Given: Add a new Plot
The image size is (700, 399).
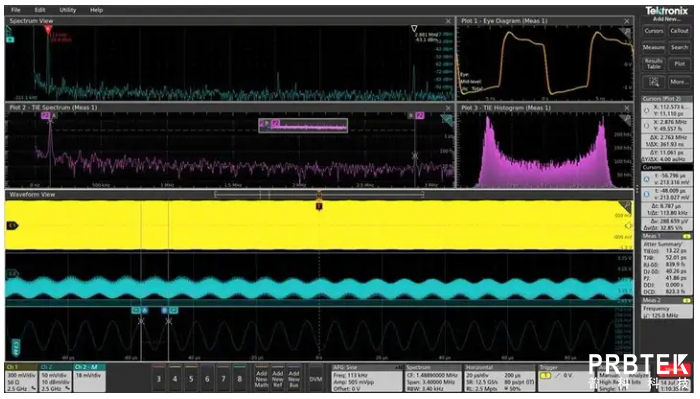Looking at the screenshot, I should point(679,64).
